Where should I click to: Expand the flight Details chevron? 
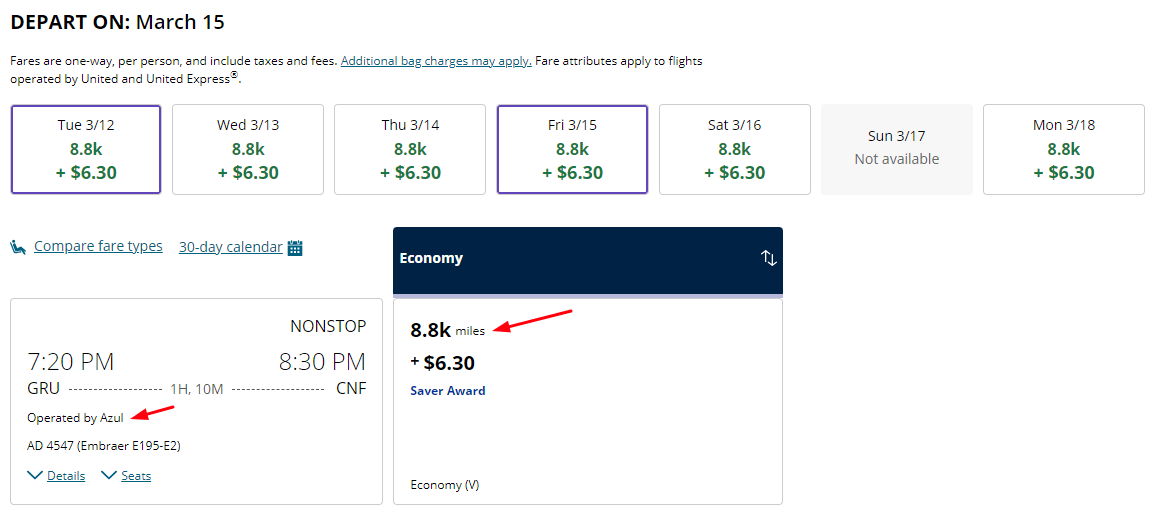pyautogui.click(x=35, y=476)
